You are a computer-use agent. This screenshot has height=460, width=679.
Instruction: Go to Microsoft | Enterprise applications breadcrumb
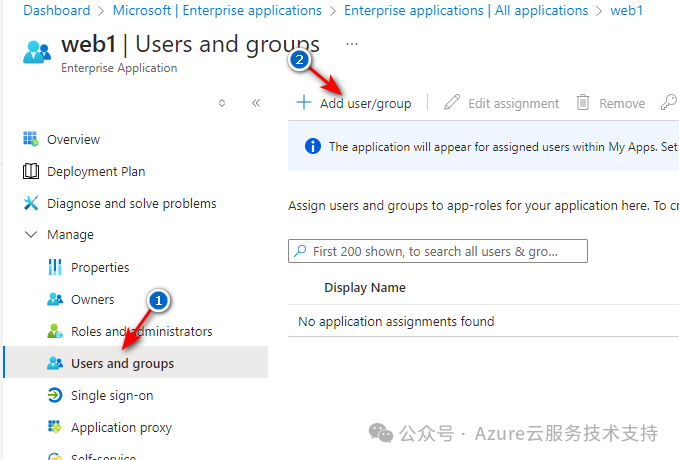[x=217, y=10]
